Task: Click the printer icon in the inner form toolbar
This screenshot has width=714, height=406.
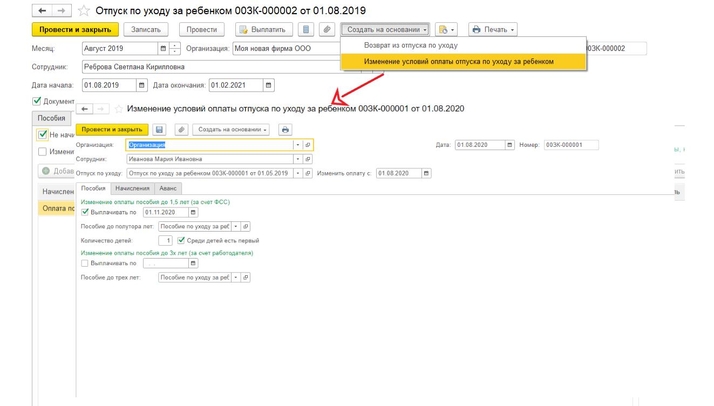Action: [x=285, y=129]
